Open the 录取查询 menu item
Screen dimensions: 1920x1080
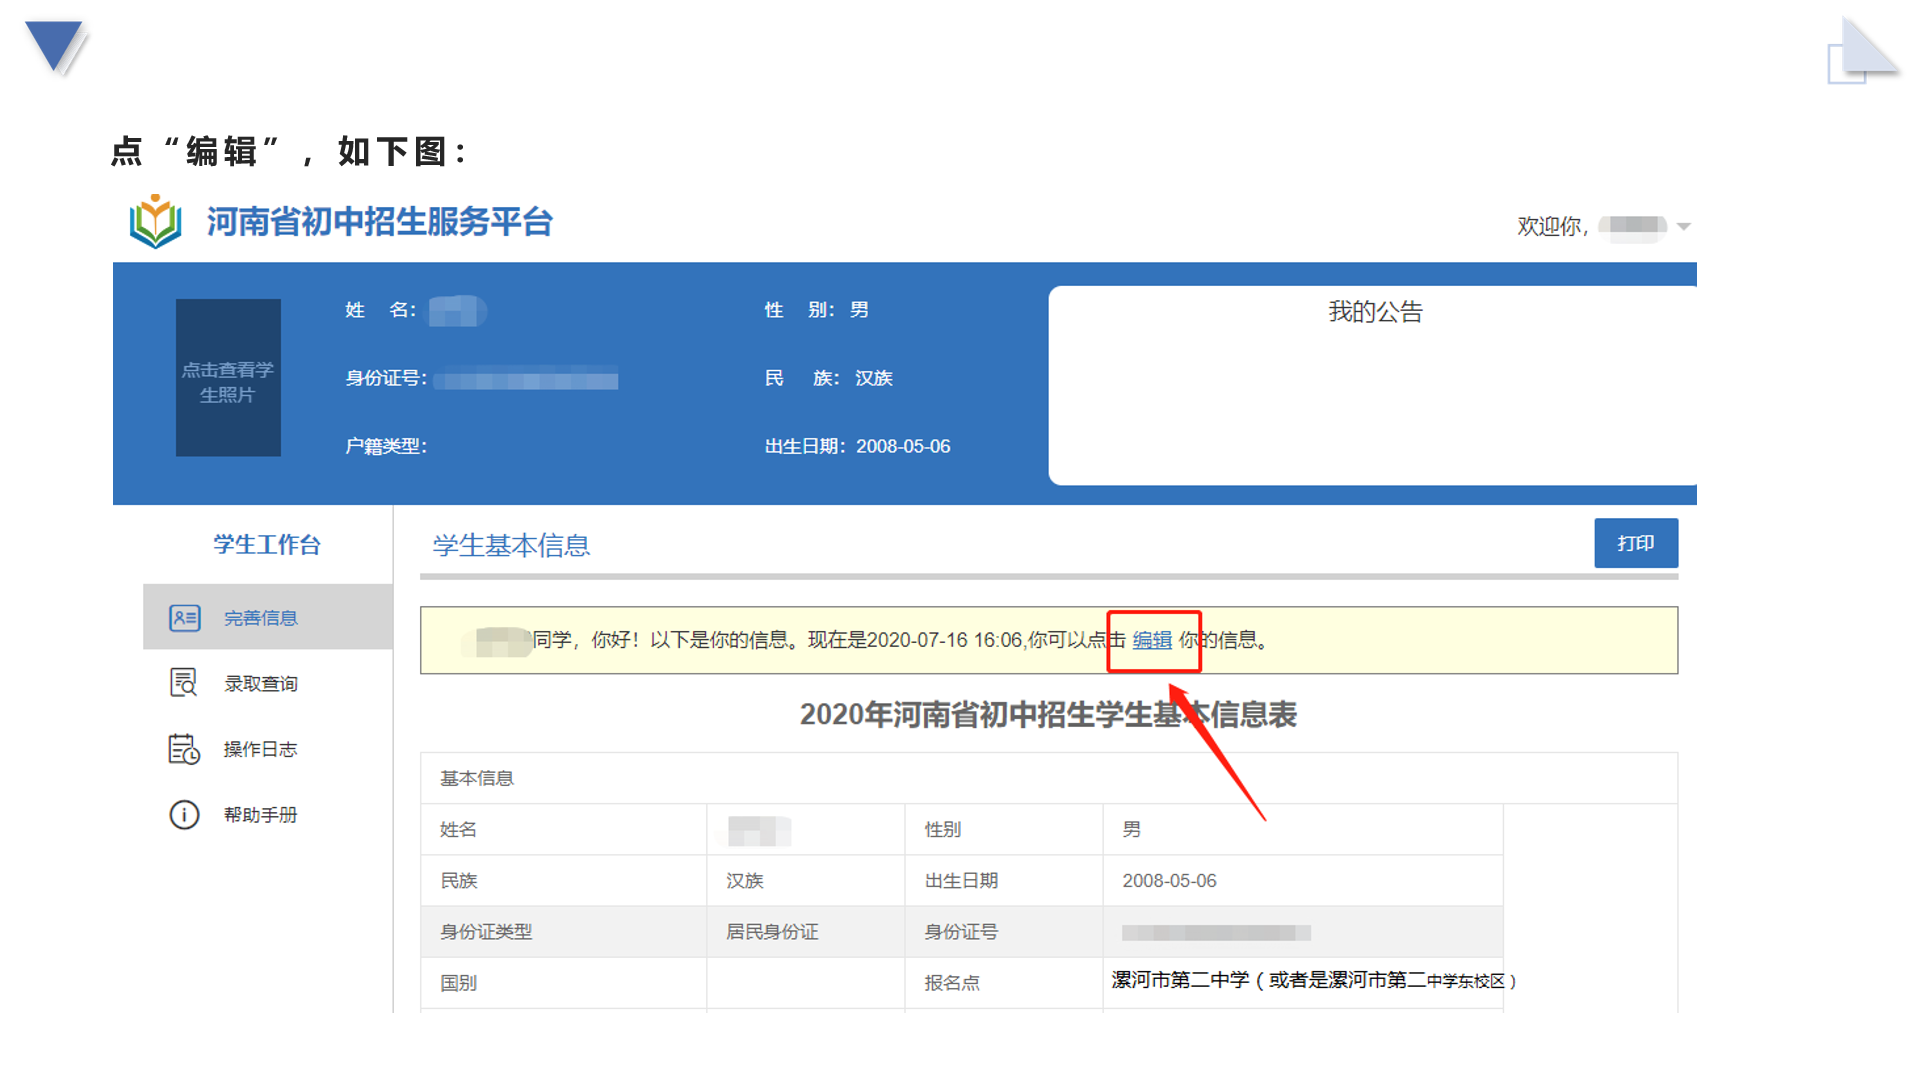pyautogui.click(x=260, y=684)
